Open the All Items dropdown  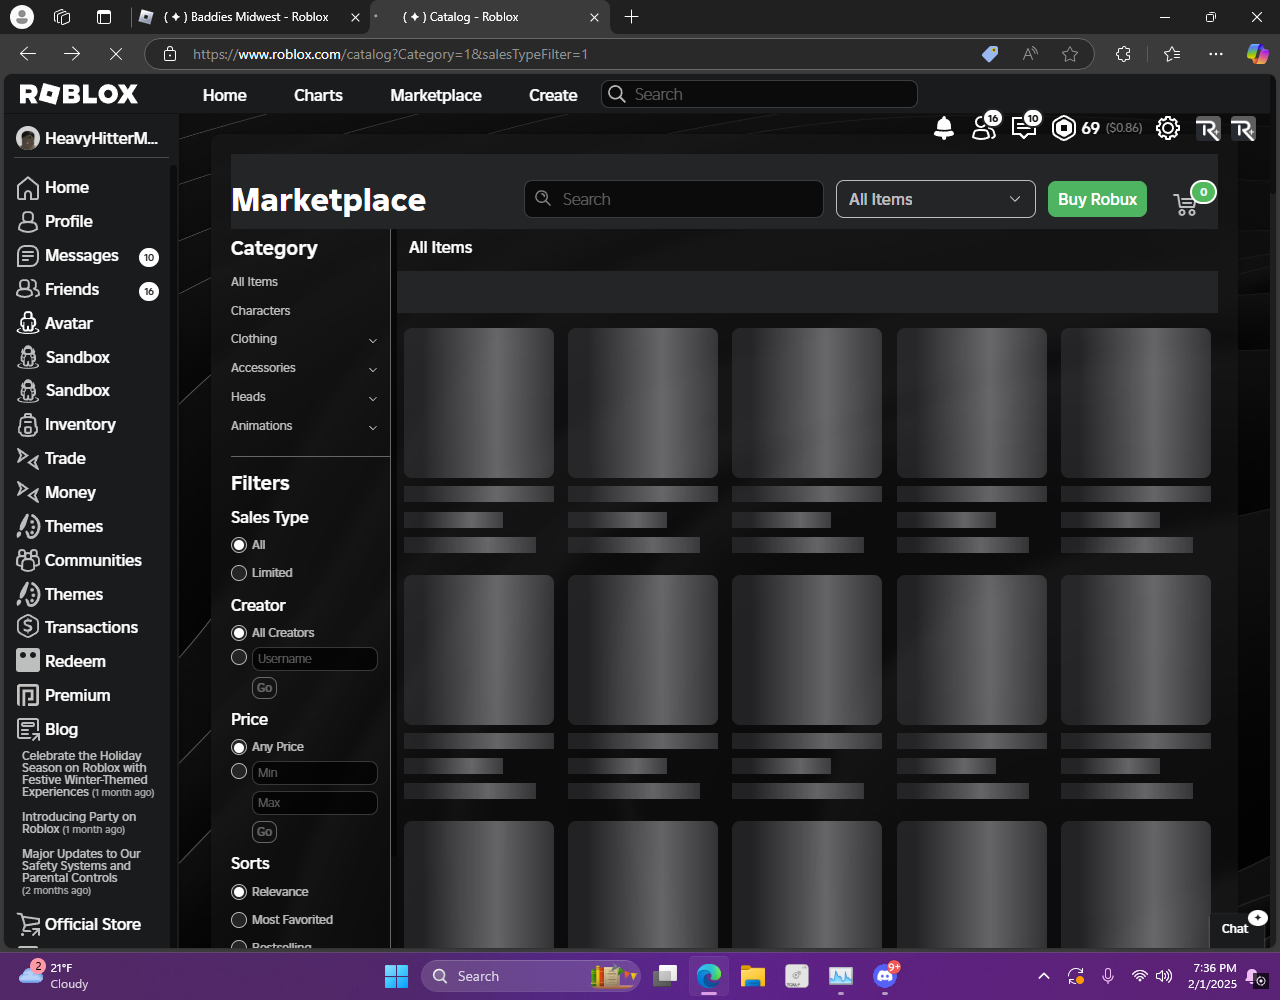(935, 199)
